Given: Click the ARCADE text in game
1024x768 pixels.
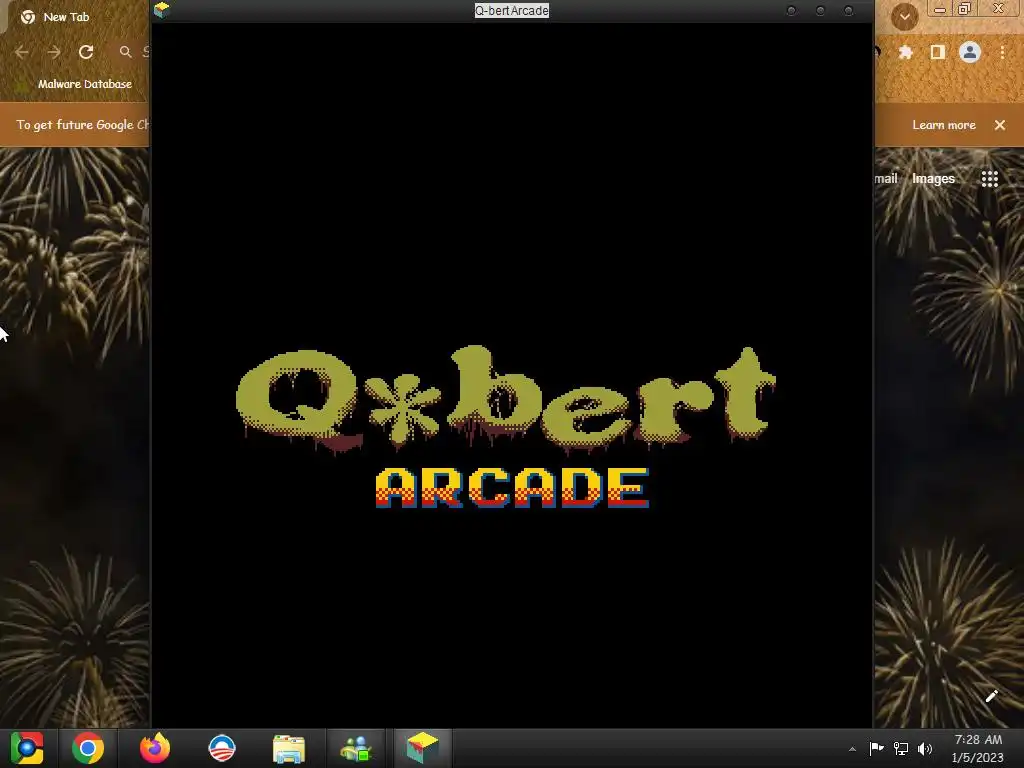Looking at the screenshot, I should click(512, 487).
